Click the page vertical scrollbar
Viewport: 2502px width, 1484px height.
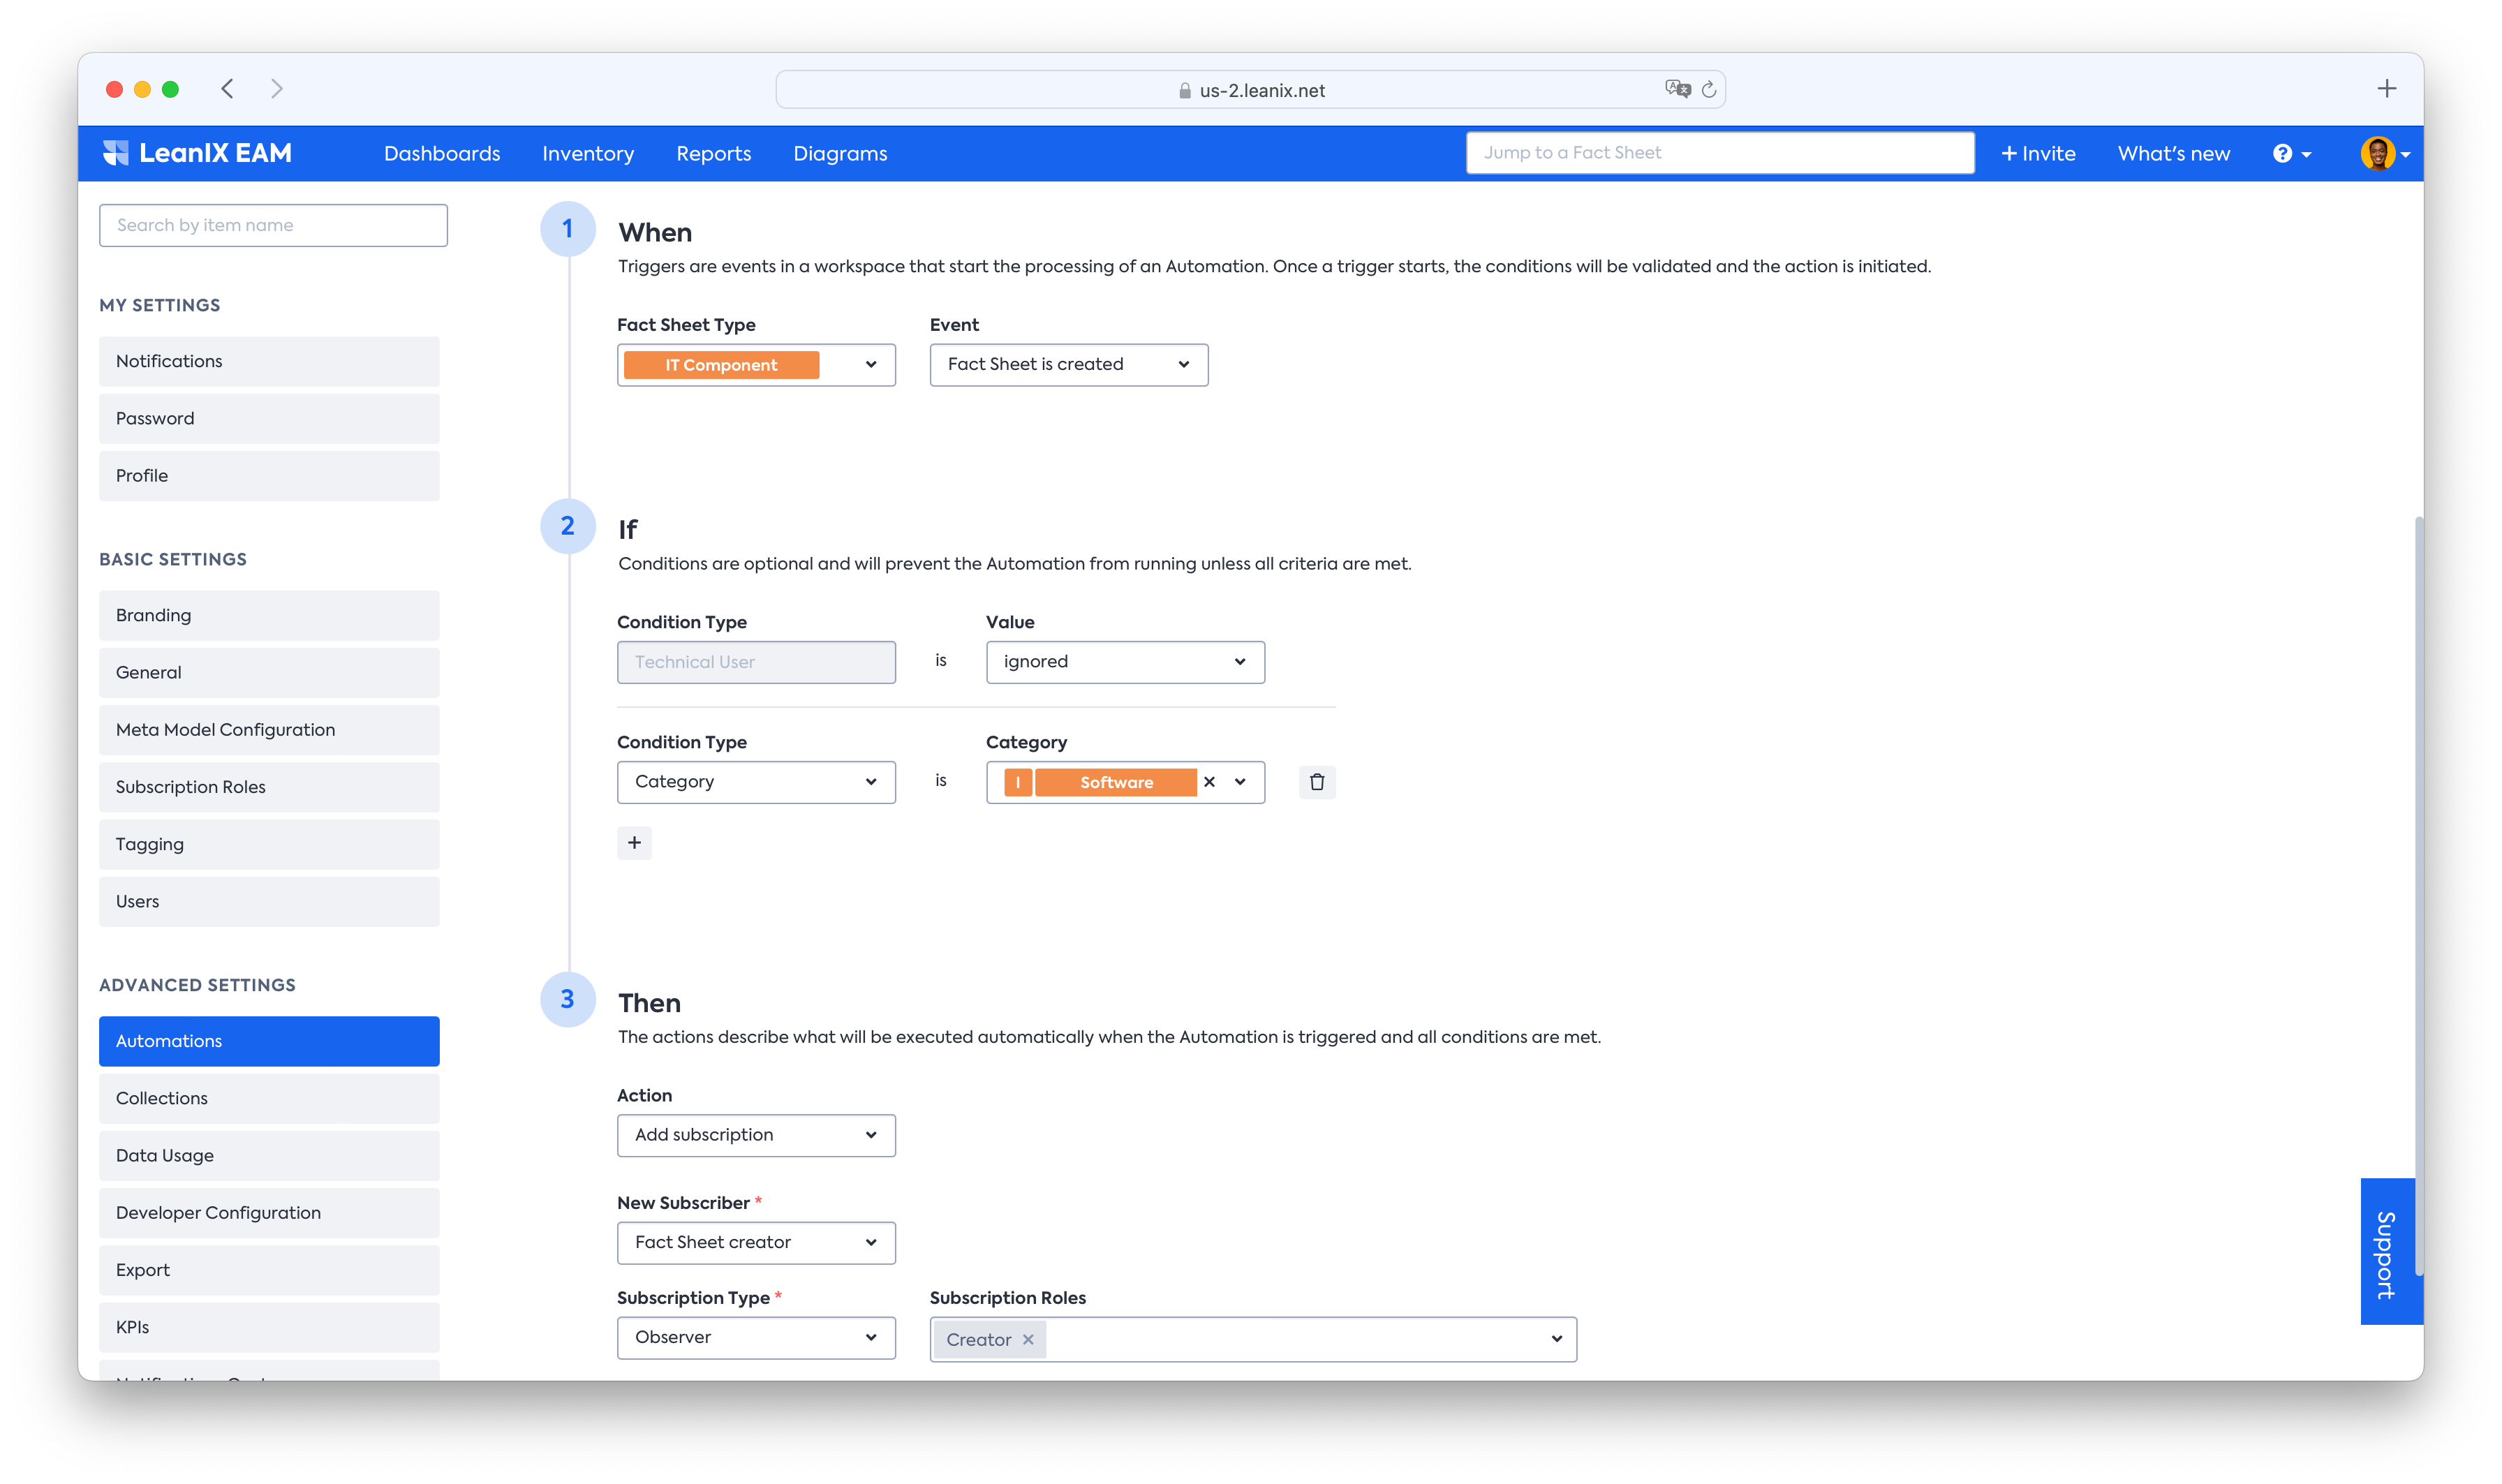[2418, 896]
